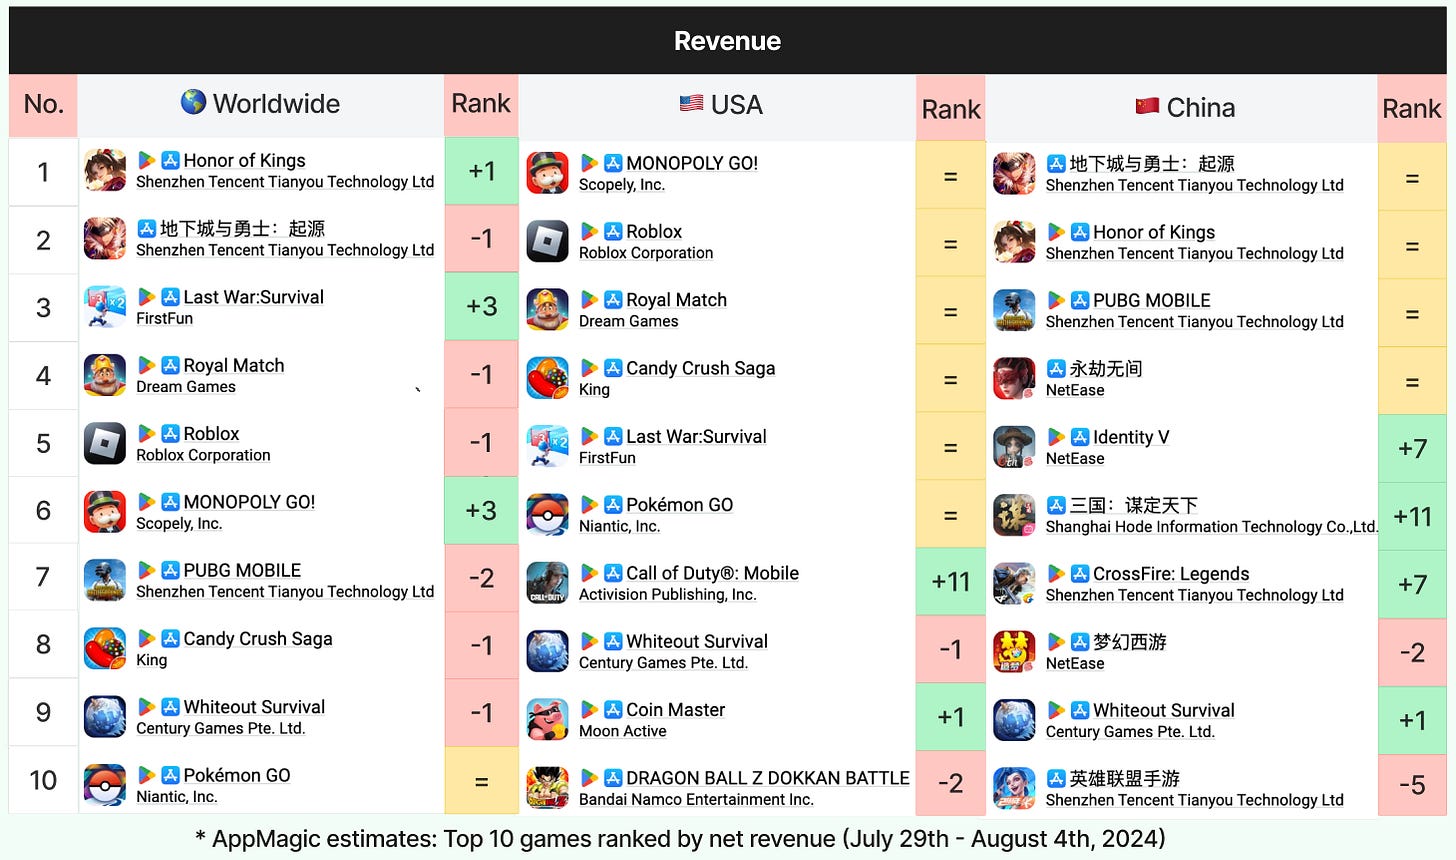Viewport: 1456px width, 860px height.
Task: Click Google Play icon beside Coin Master
Action: point(590,709)
